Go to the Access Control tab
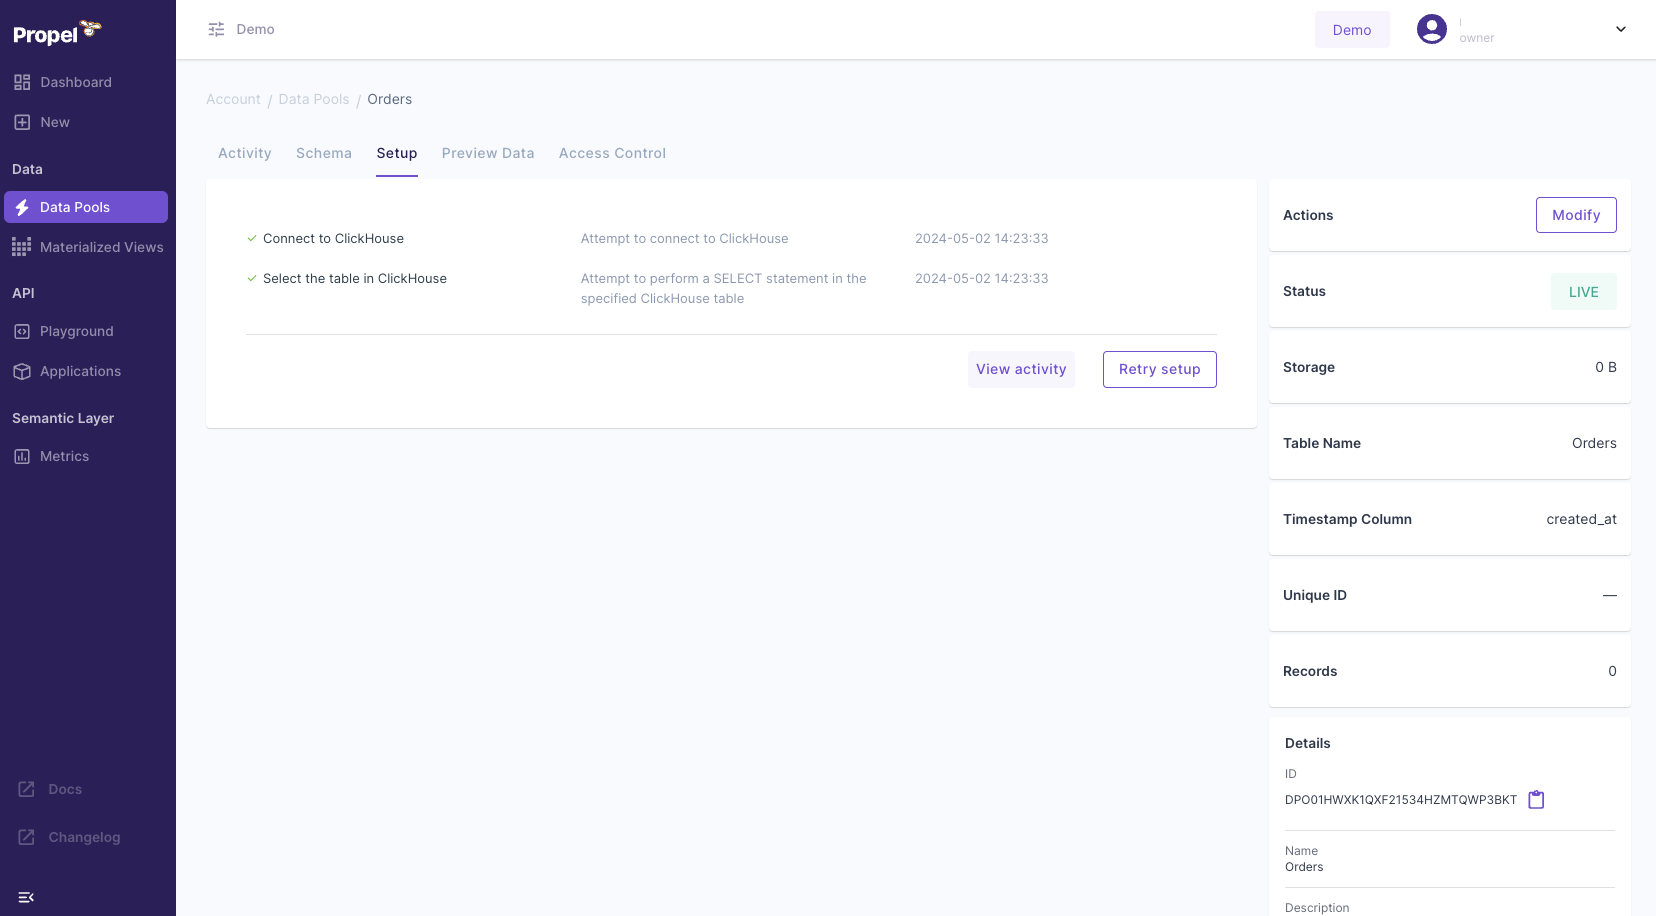 point(612,153)
